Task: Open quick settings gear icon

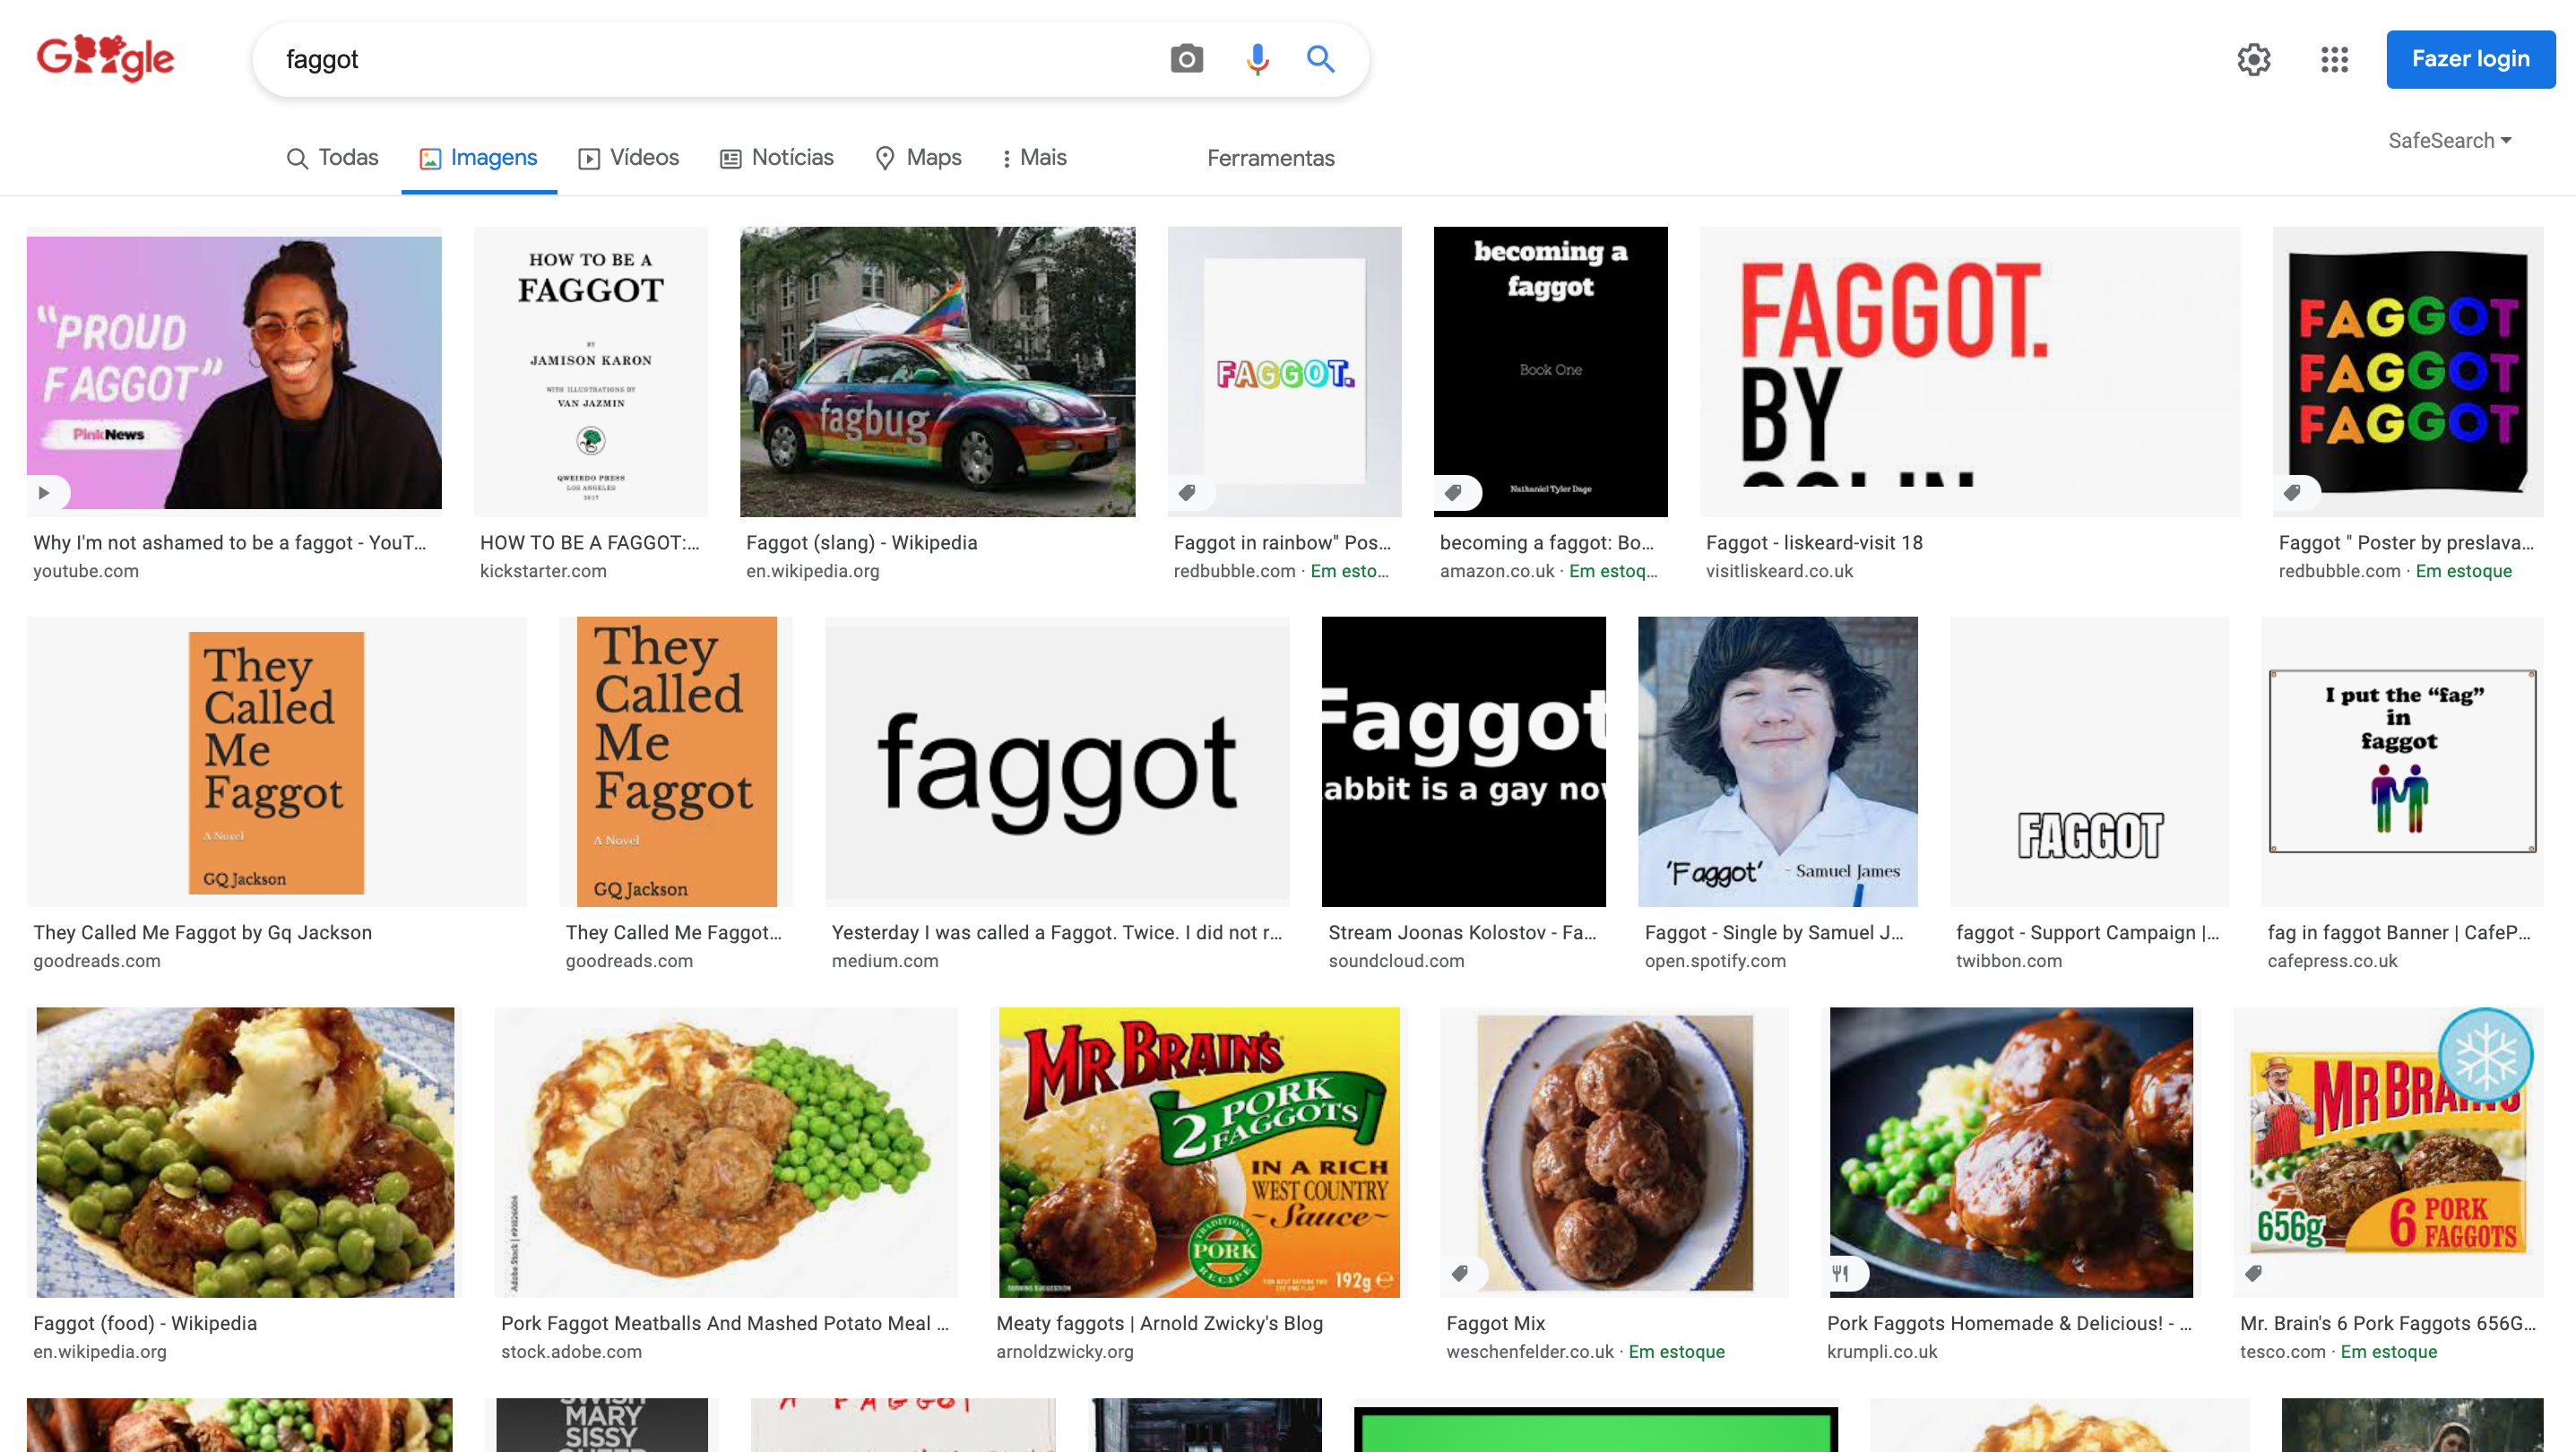Action: pos(2253,59)
